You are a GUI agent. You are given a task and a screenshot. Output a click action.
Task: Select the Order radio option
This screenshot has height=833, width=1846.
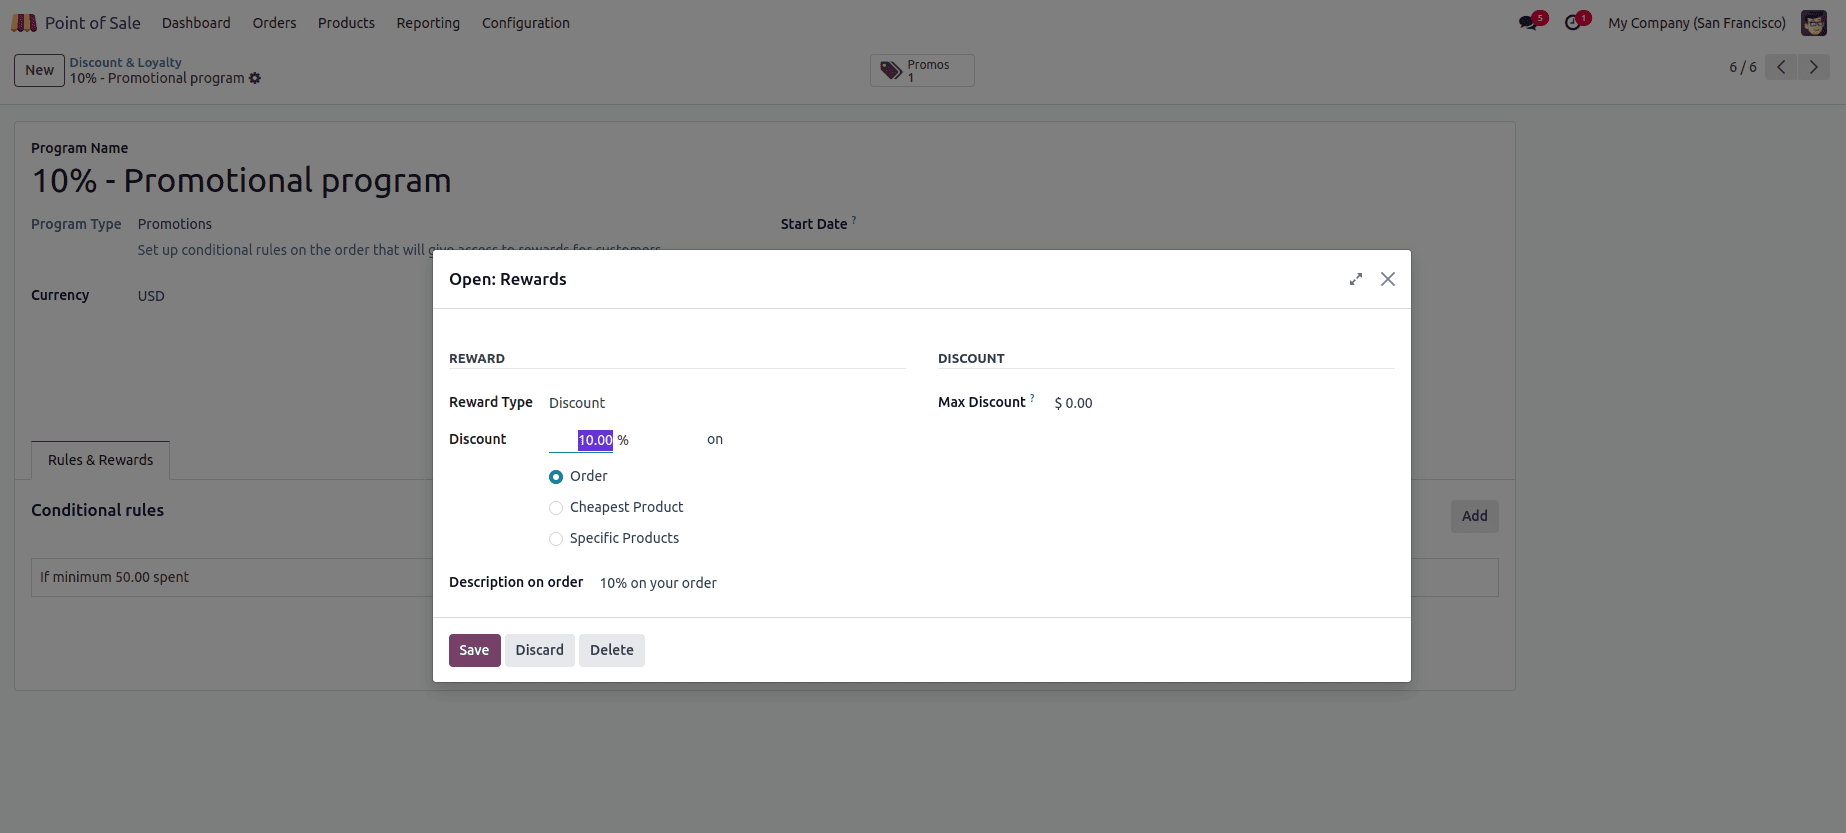point(556,477)
